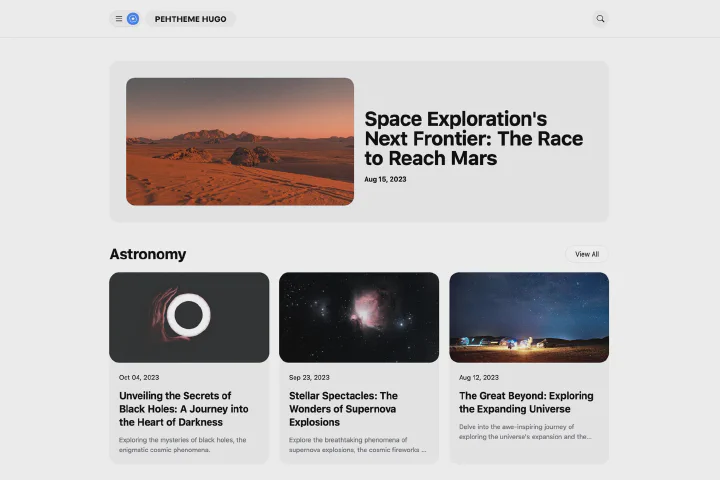Viewport: 720px width, 480px height.
Task: Click the Aug 12, 2023 post date
Action: [479, 378]
